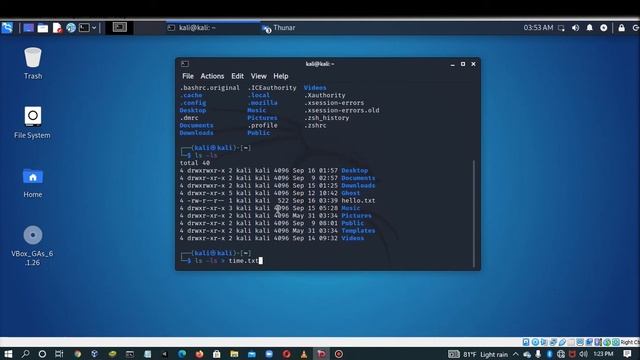
Task: Click the terminal vertical scrollbar
Action: [473, 213]
